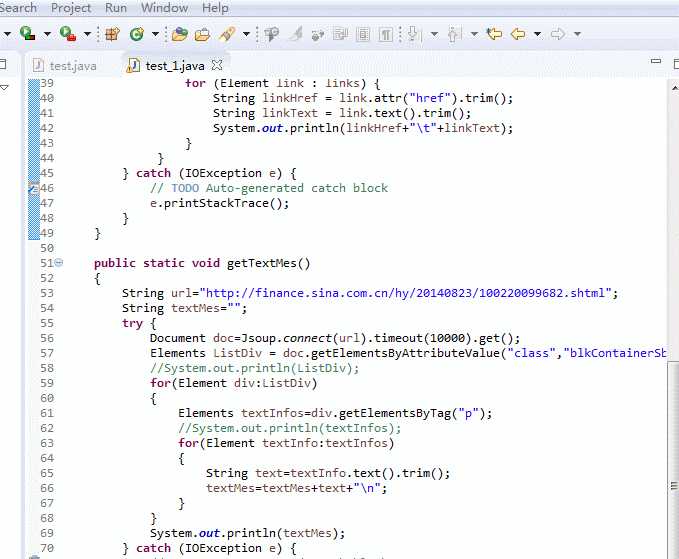Image resolution: width=679 pixels, height=559 pixels.
Task: Open the Search dropdown arrow
Action: 246,34
